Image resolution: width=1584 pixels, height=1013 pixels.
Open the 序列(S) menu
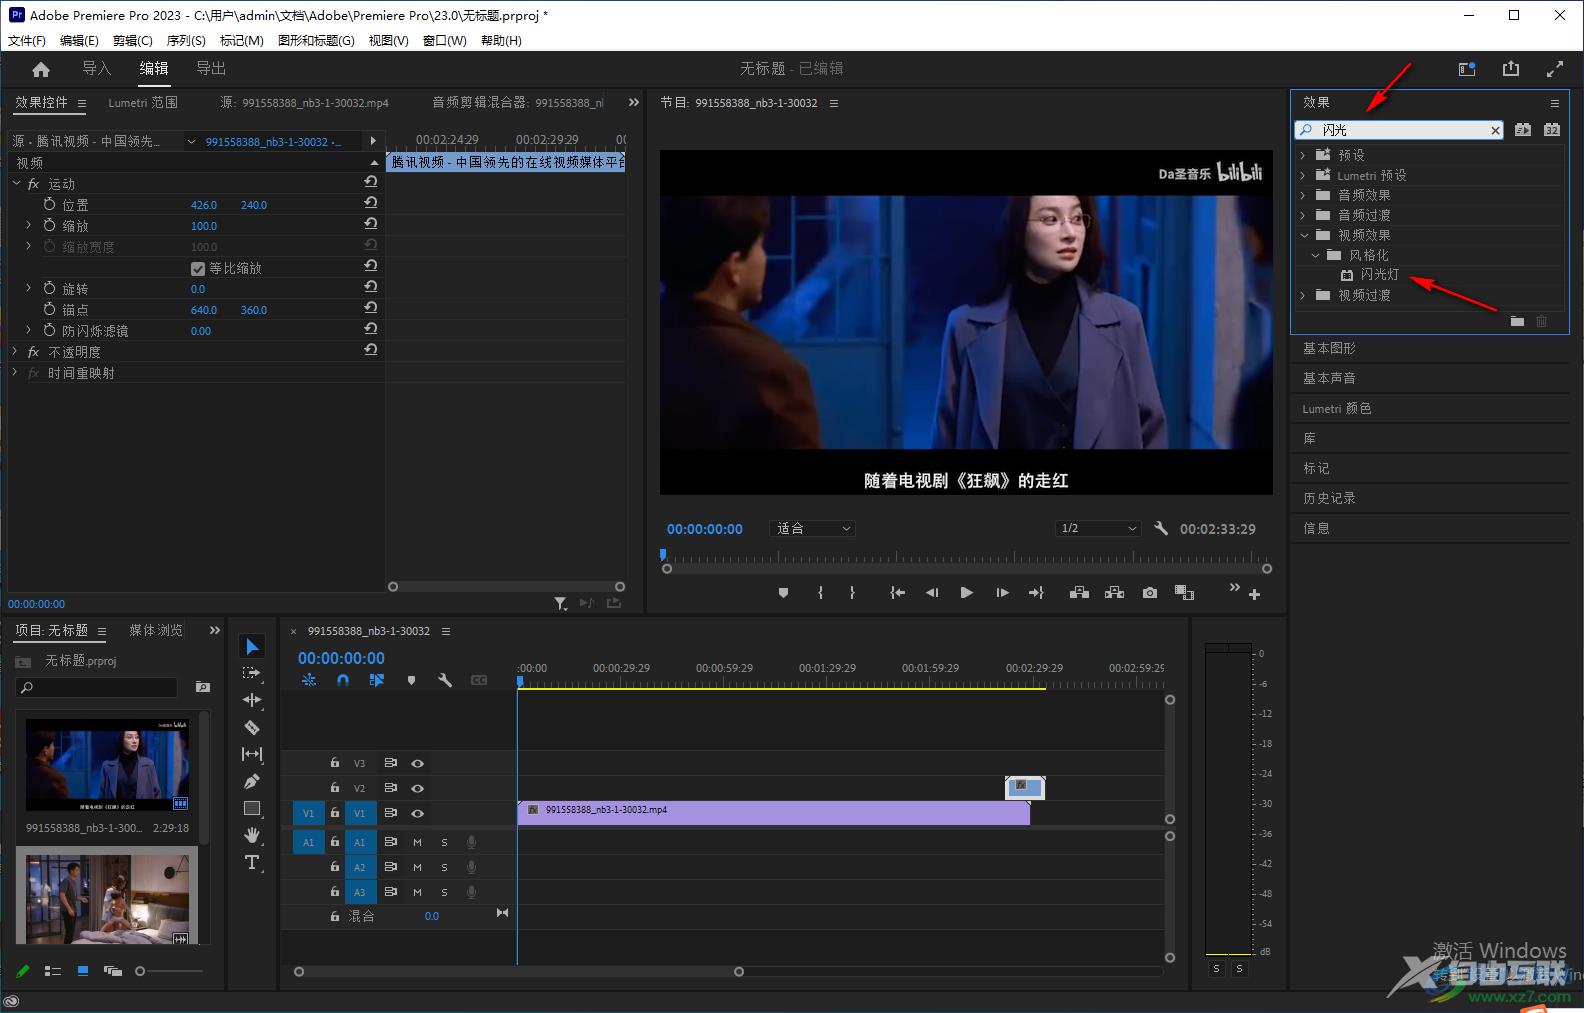click(186, 40)
